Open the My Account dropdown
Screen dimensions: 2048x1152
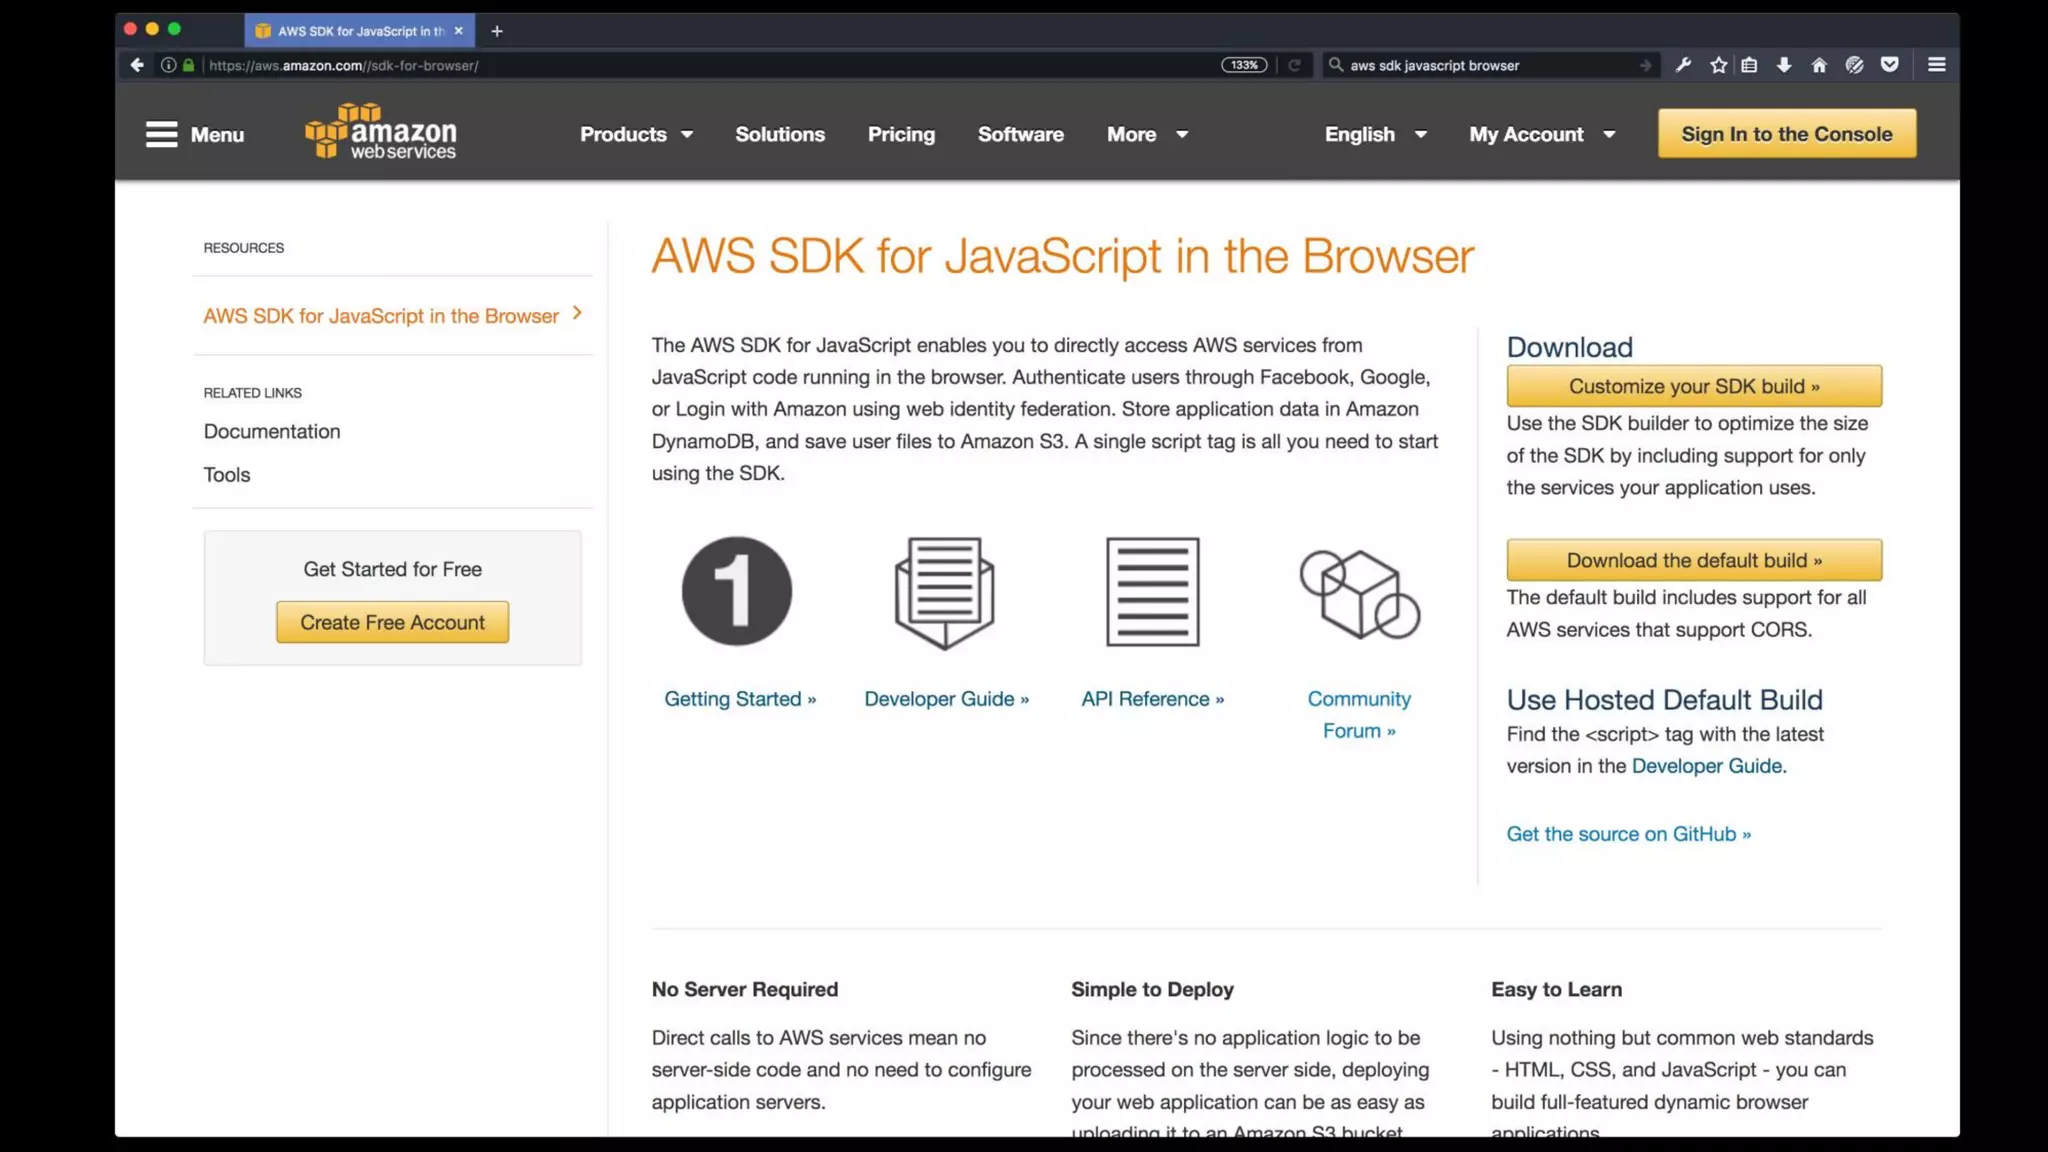coord(1542,134)
